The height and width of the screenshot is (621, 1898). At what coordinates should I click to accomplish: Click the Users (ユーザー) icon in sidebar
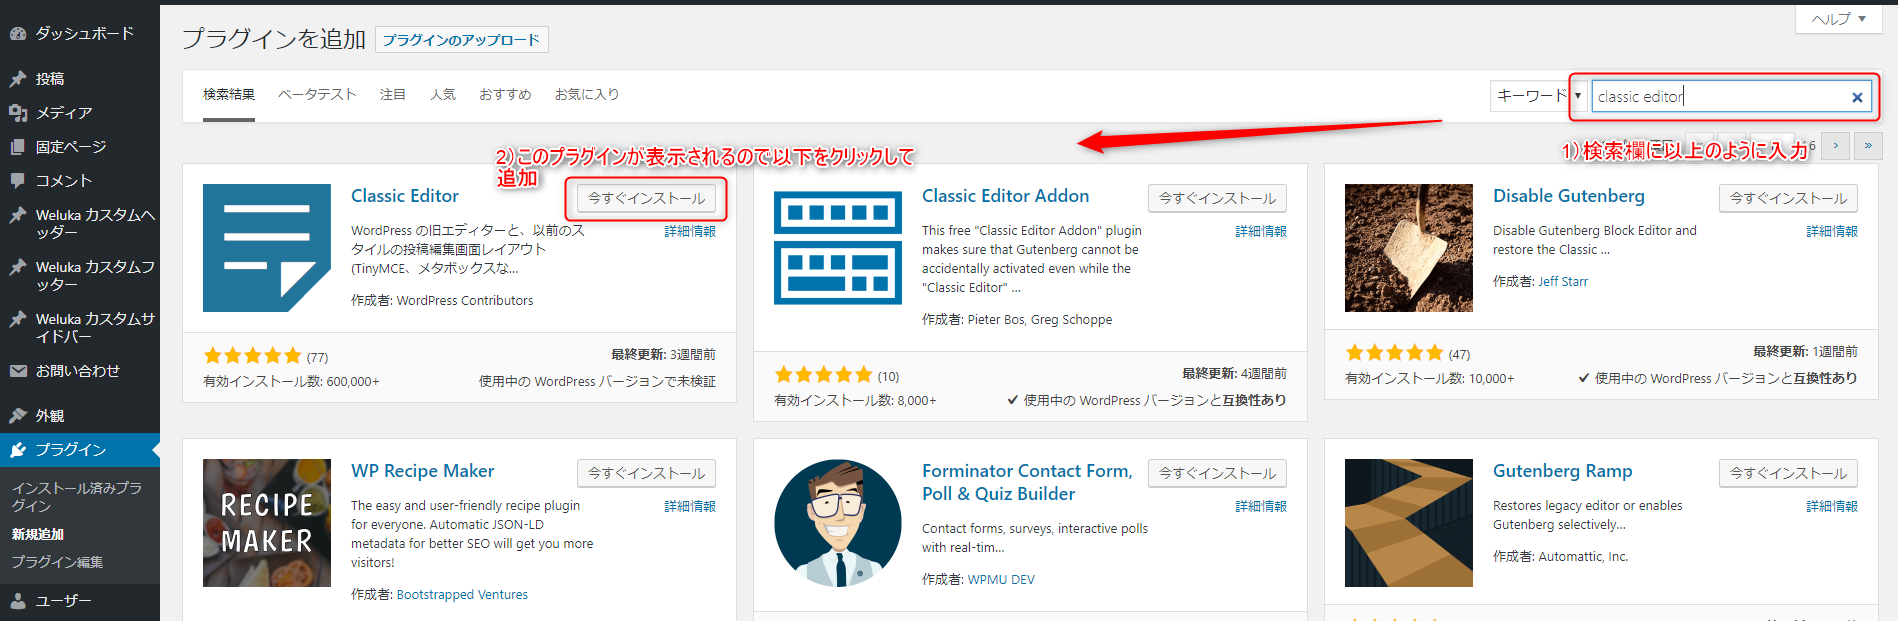18,601
